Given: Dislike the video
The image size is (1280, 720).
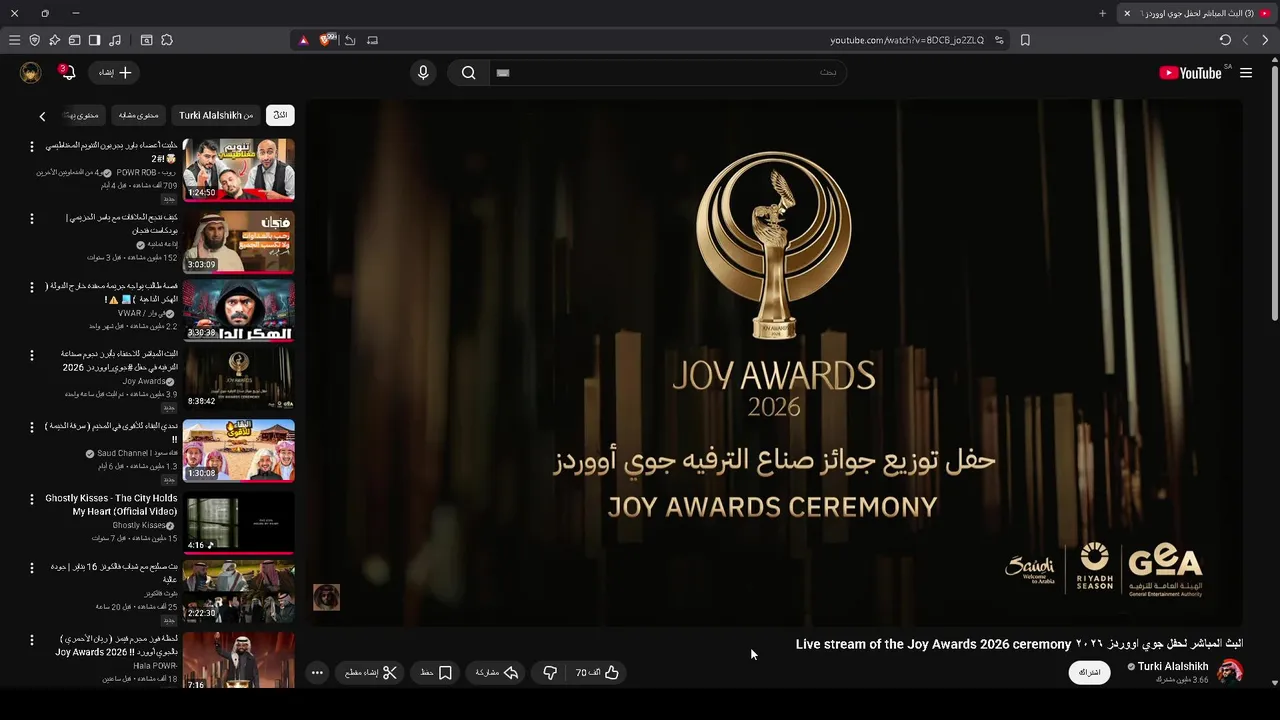Looking at the screenshot, I should point(550,673).
